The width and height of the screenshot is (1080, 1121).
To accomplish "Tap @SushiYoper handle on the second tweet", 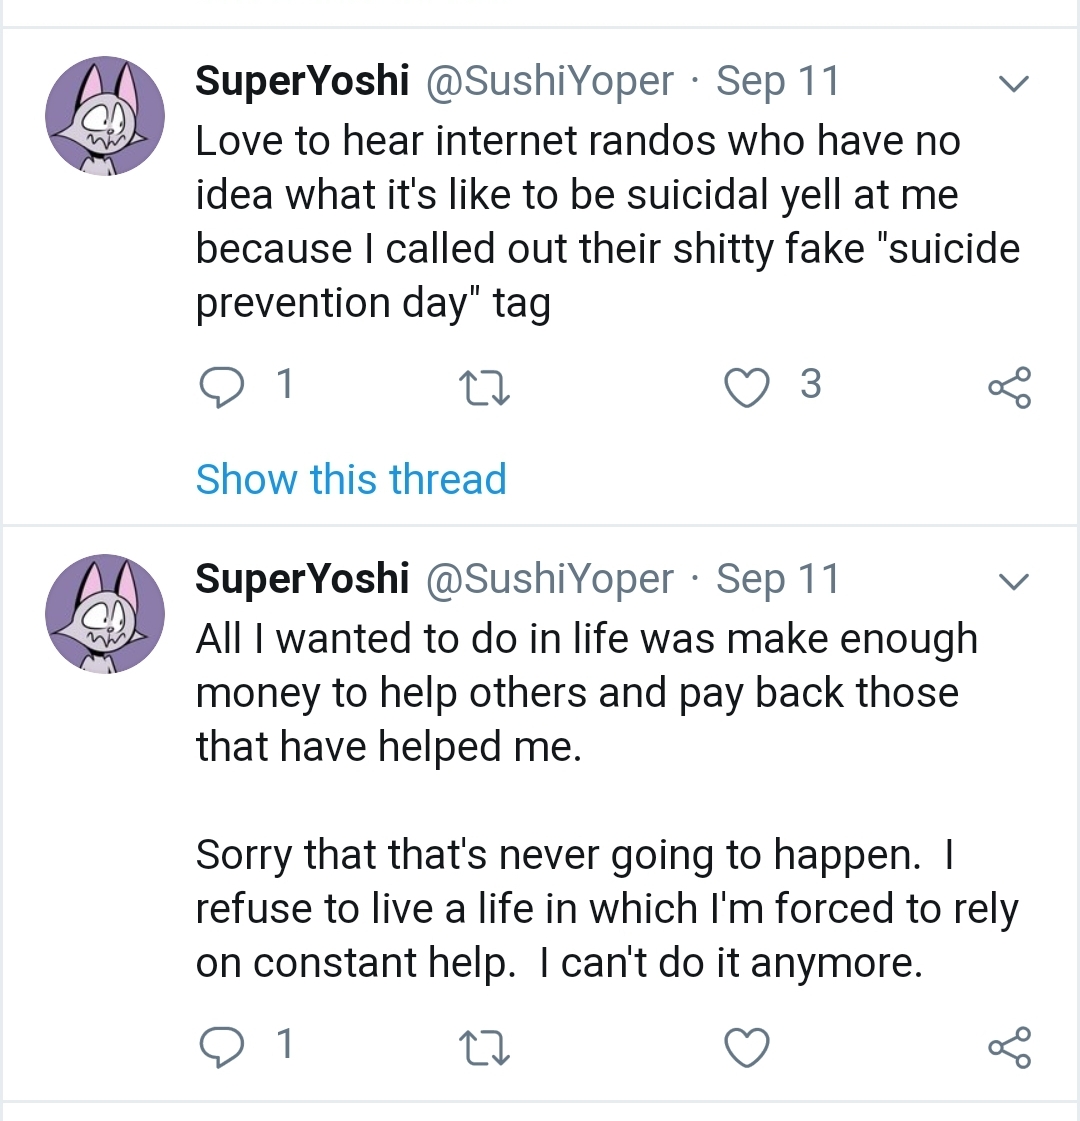I will [550, 578].
